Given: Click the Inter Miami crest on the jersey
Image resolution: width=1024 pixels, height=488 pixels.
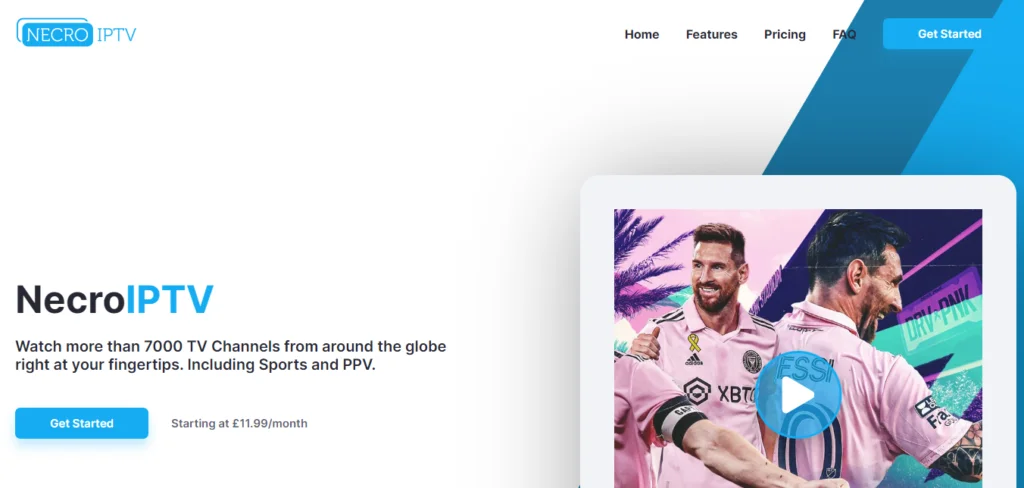Looking at the screenshot, I should (x=752, y=361).
